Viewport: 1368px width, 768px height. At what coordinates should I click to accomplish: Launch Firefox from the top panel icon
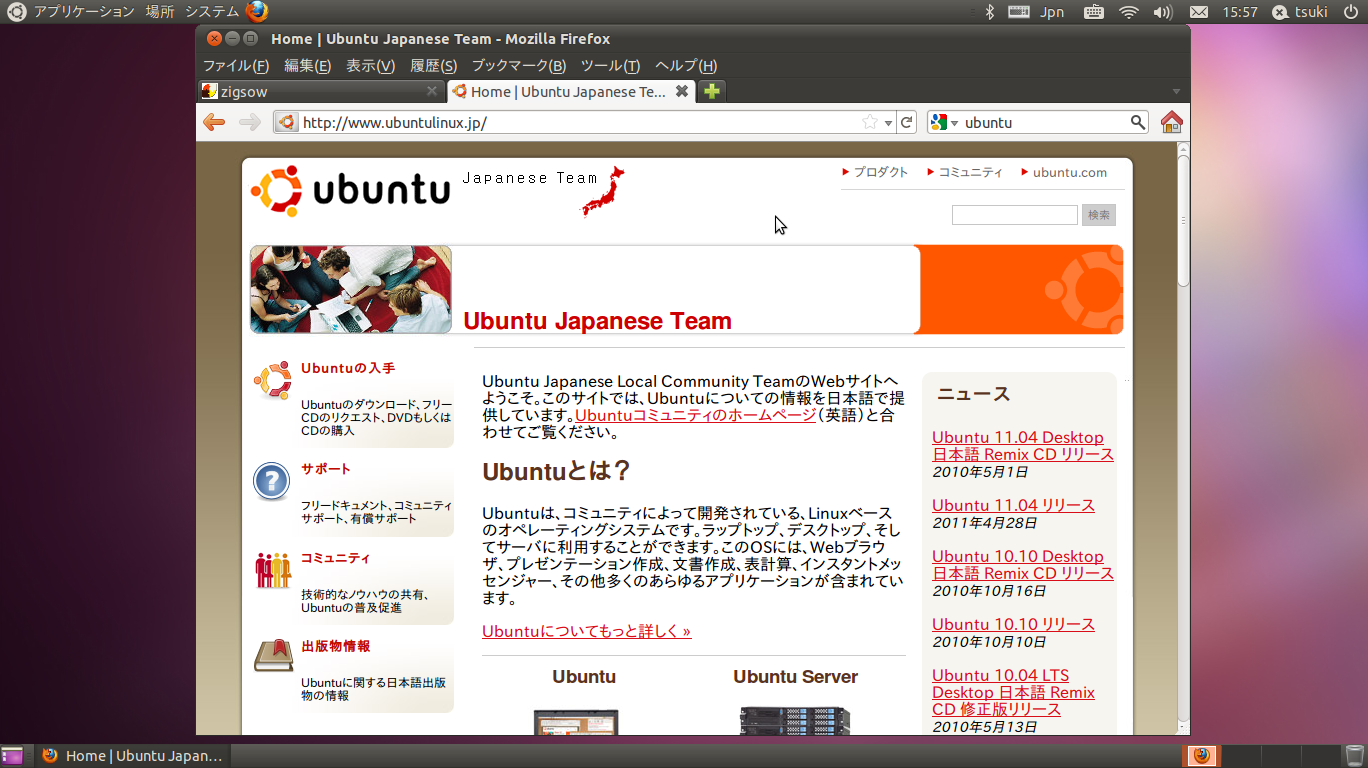(x=257, y=12)
